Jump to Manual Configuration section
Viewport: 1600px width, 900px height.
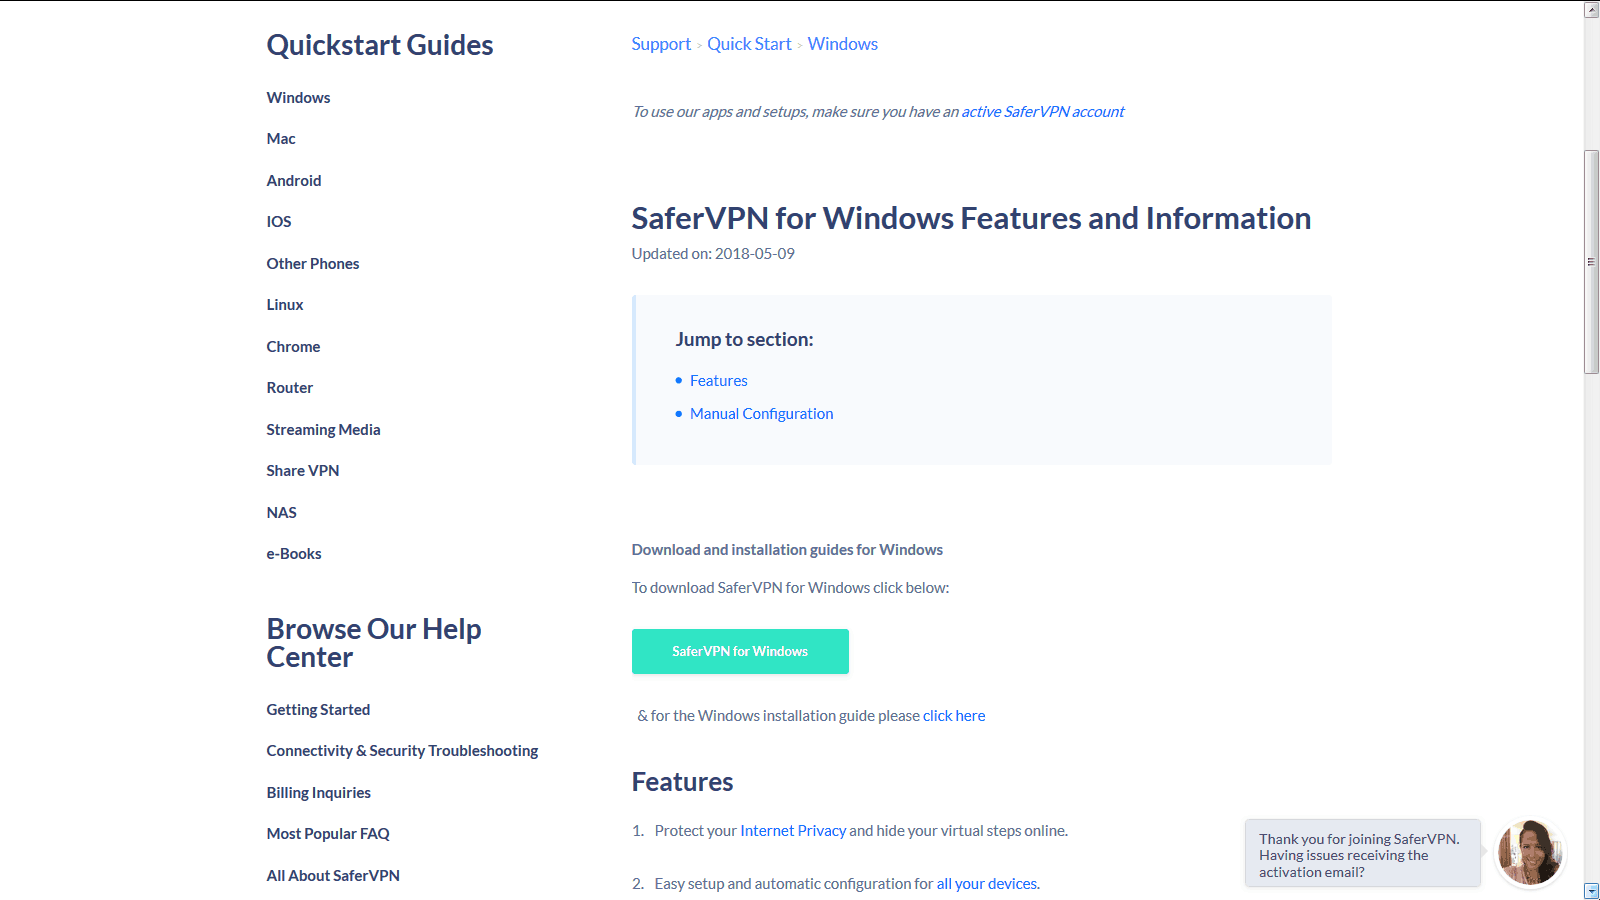762,414
